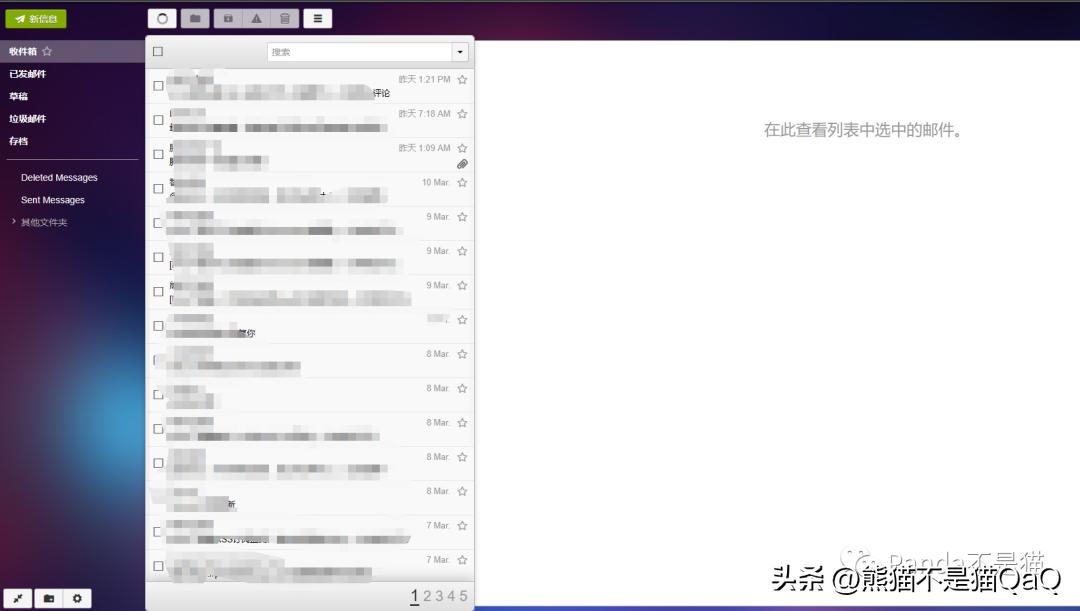
Task: Click the collapse sidebar arrows icon
Action: point(17,598)
